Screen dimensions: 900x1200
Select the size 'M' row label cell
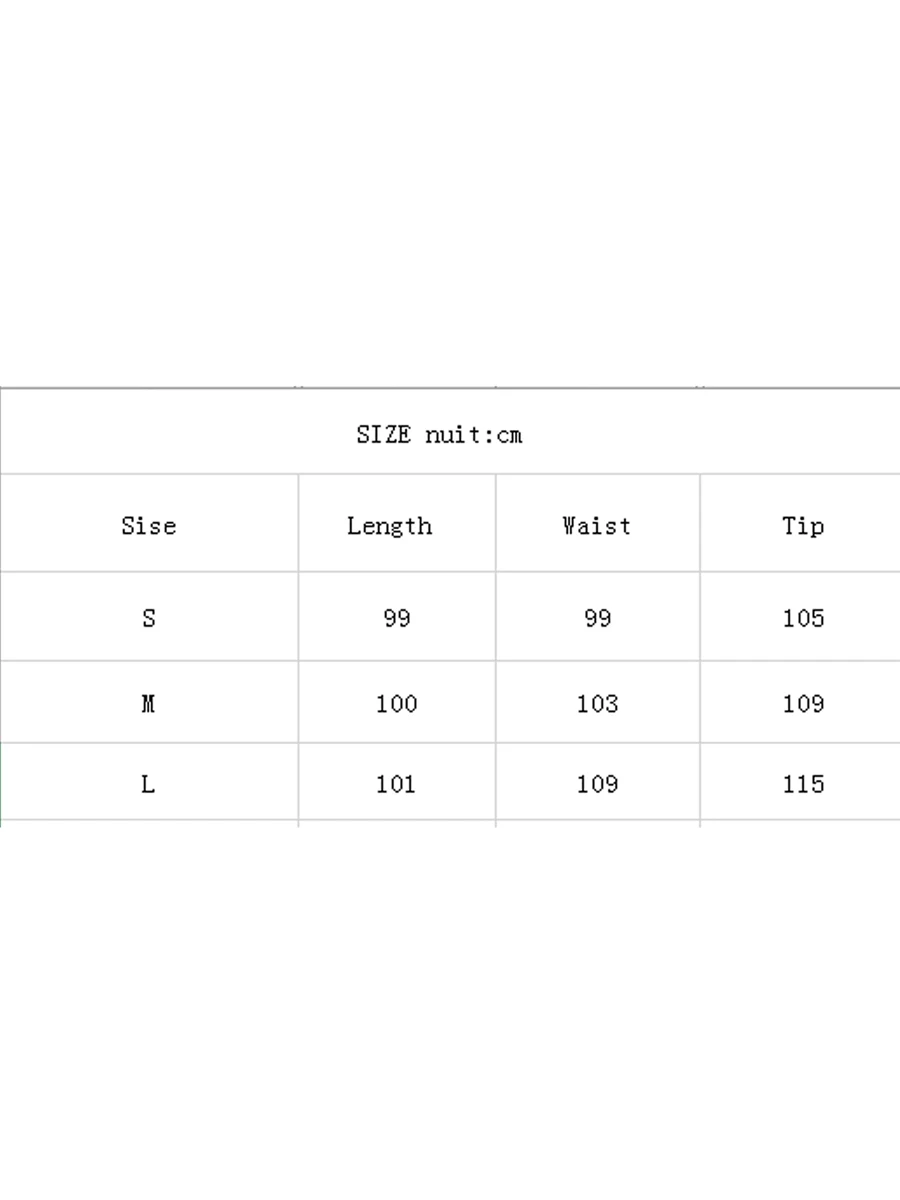pos(149,702)
